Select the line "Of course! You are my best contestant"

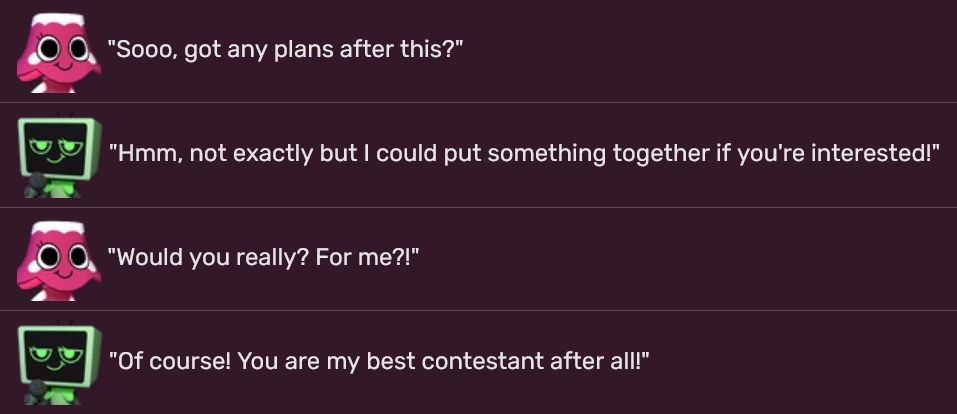pos(378,361)
